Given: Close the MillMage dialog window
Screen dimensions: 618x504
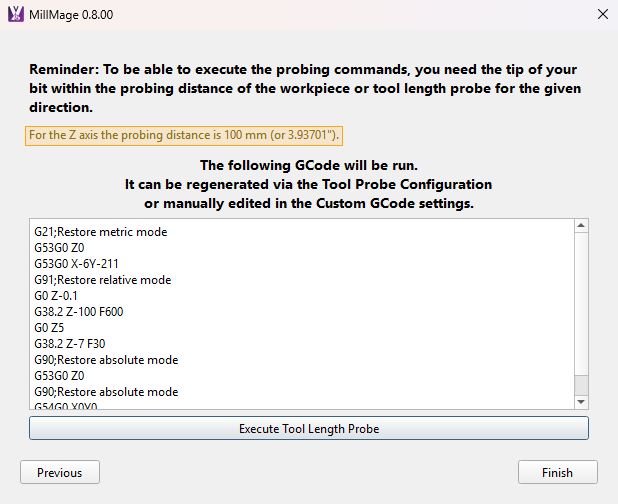Looking at the screenshot, I should click(603, 14).
